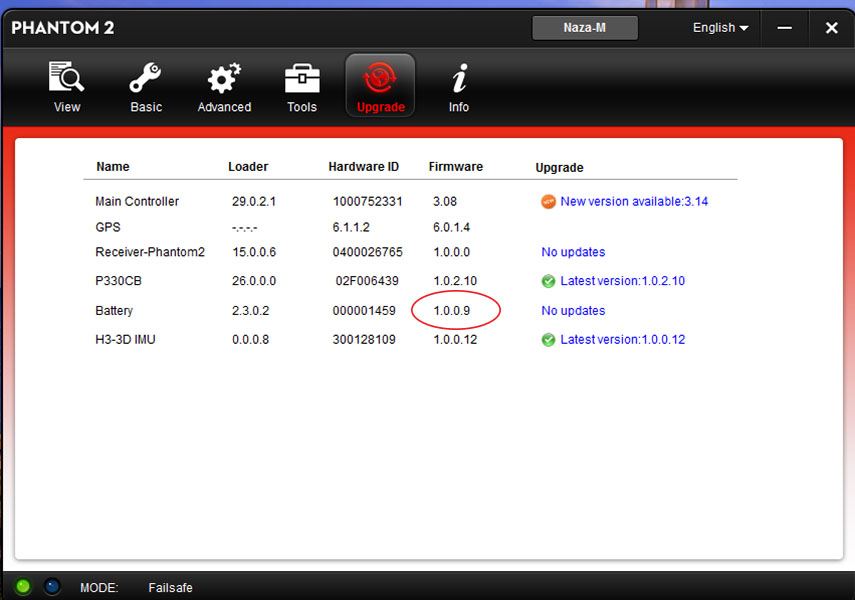The height and width of the screenshot is (600, 855).
Task: Minimize the Phantom 2 window
Action: [785, 28]
